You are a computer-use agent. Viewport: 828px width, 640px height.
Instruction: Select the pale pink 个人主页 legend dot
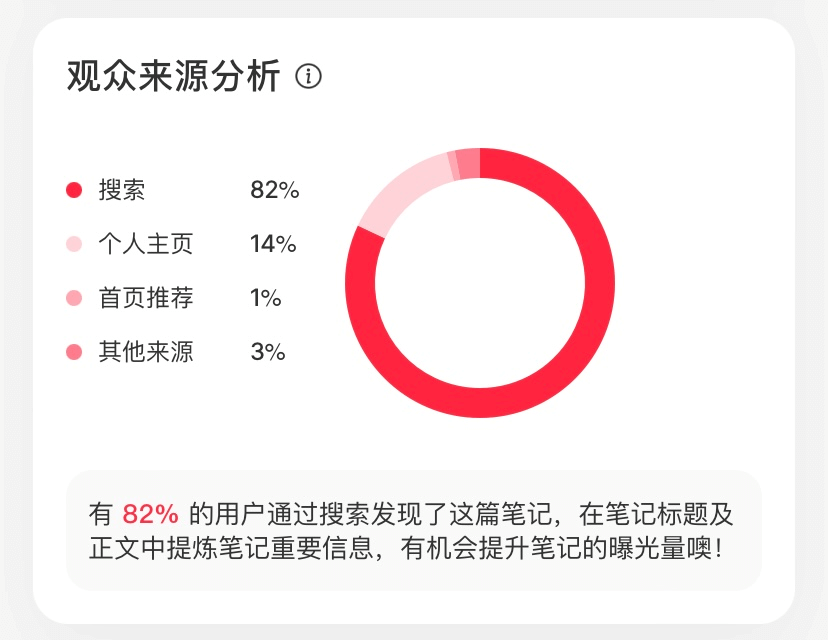pos(74,243)
